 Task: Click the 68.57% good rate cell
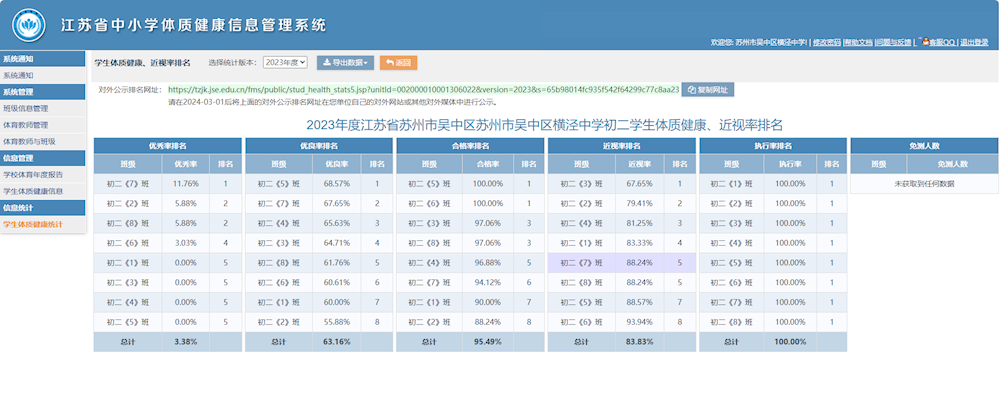point(337,184)
